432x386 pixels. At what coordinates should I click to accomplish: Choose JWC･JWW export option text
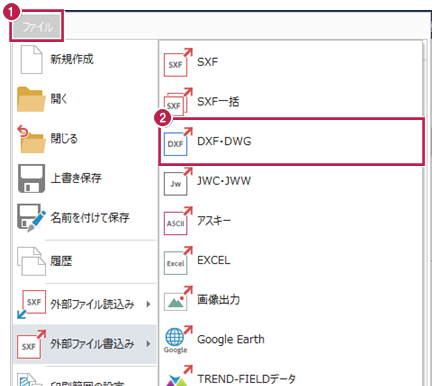[224, 181]
